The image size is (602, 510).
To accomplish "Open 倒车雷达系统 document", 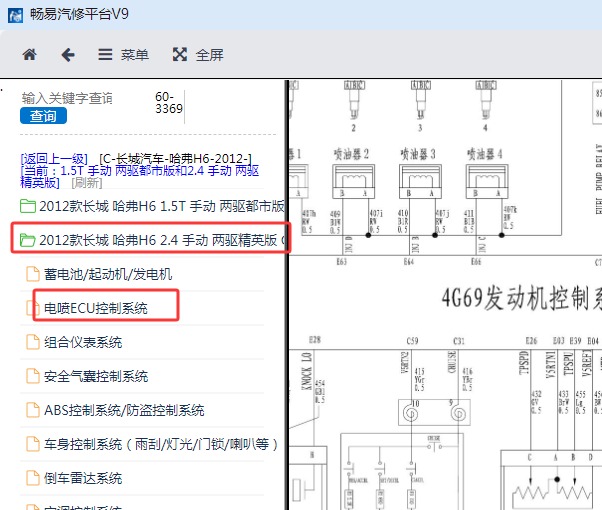I will pos(83,478).
